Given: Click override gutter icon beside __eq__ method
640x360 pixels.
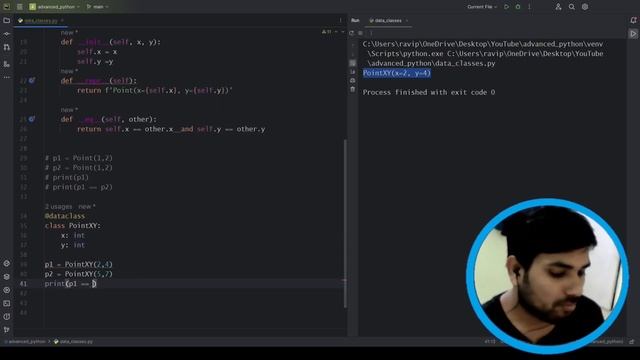Looking at the screenshot, I should click(31, 119).
